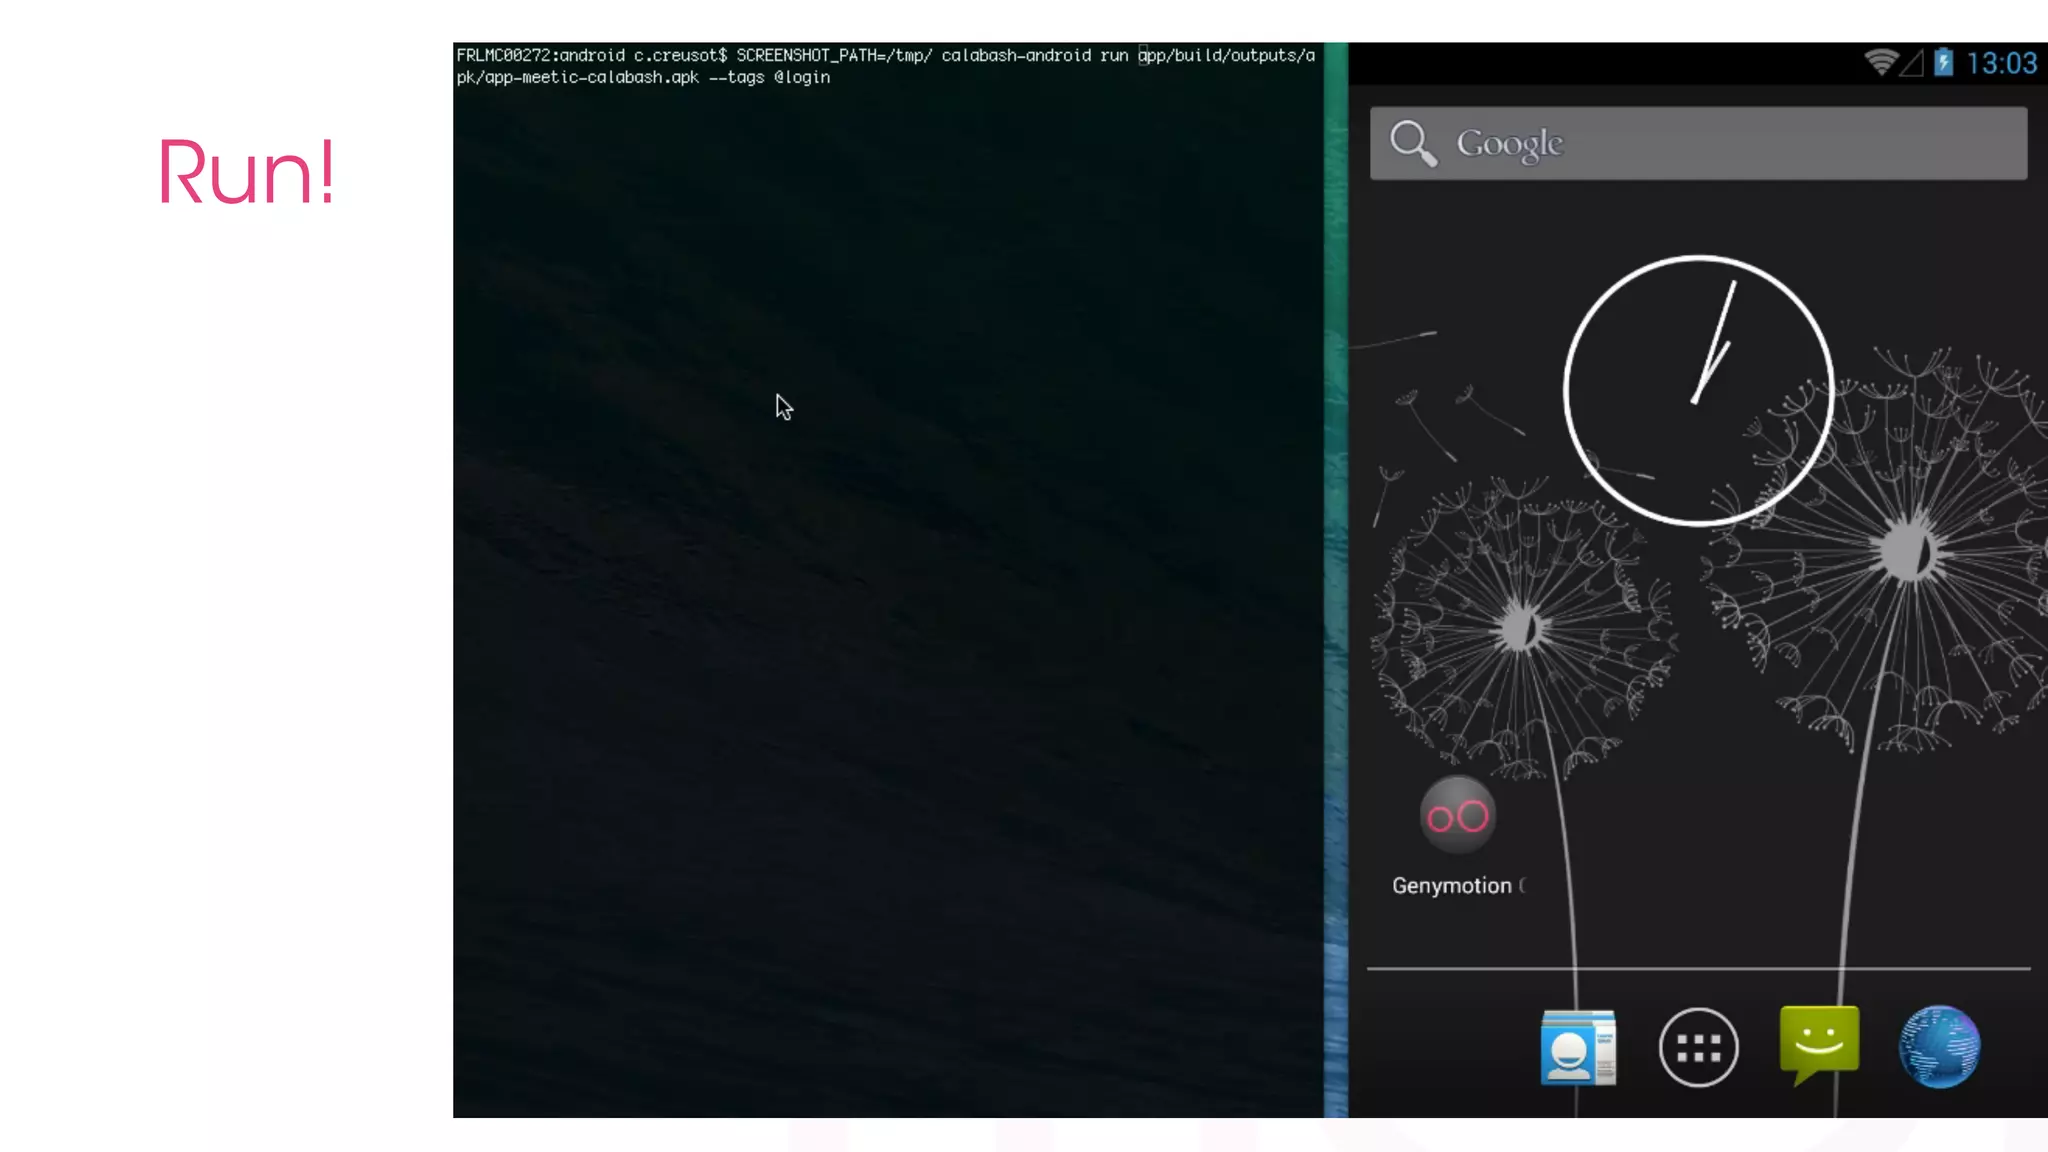Click the calabash-android command text
Viewport: 2048px width, 1152px height.
[x=1015, y=56]
